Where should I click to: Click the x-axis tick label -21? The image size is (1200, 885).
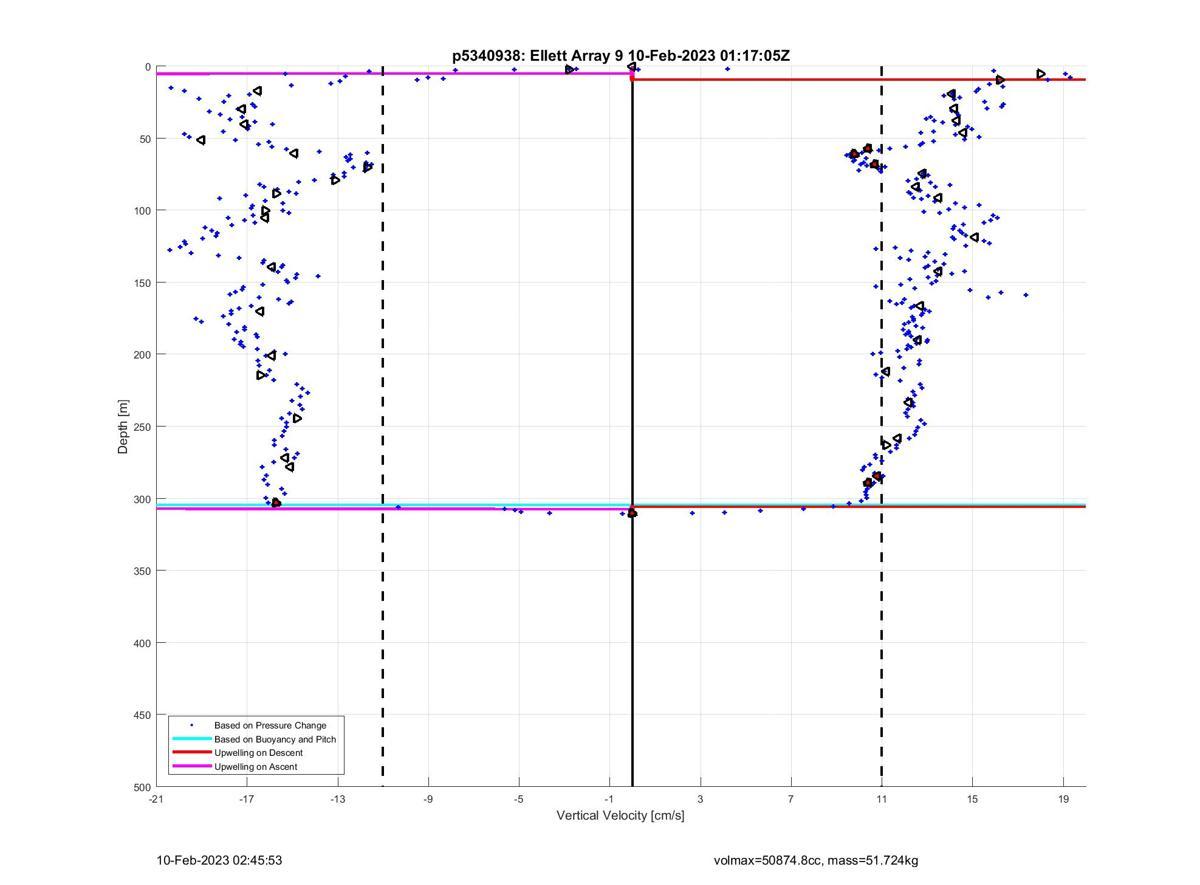[156, 799]
